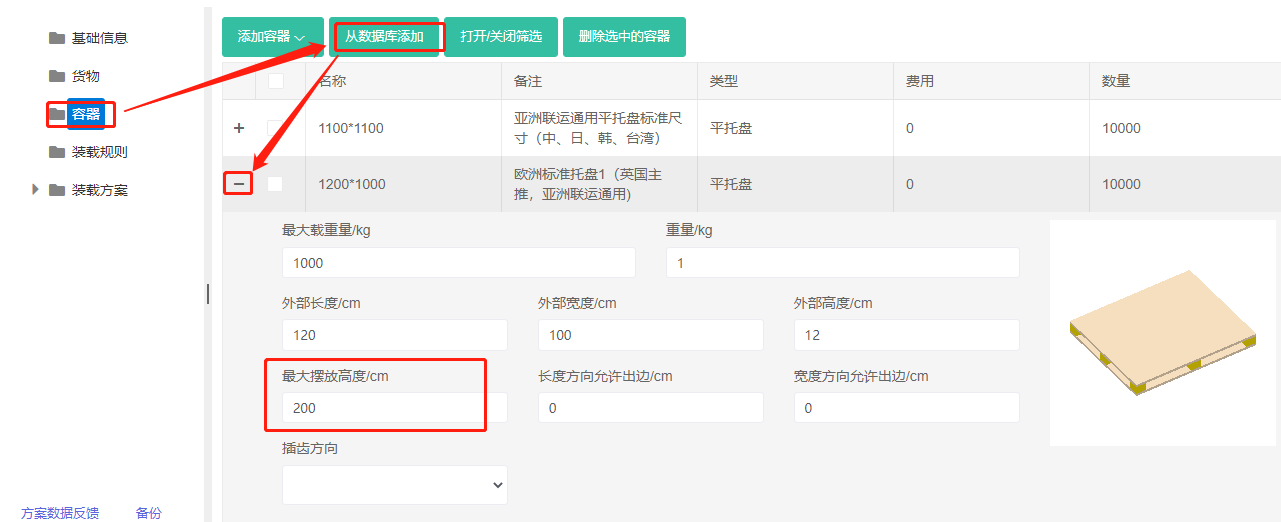
Task: Check the 1200*1000 container row checkbox
Action: point(275,184)
